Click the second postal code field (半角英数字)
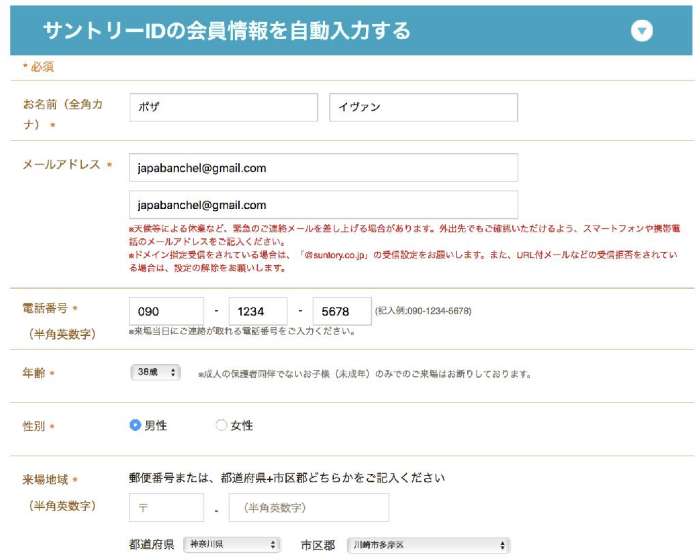 [x=309, y=508]
